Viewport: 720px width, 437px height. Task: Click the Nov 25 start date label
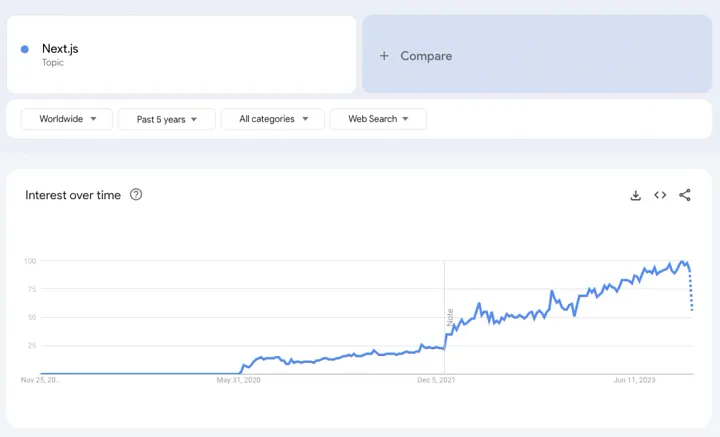[x=41, y=380]
